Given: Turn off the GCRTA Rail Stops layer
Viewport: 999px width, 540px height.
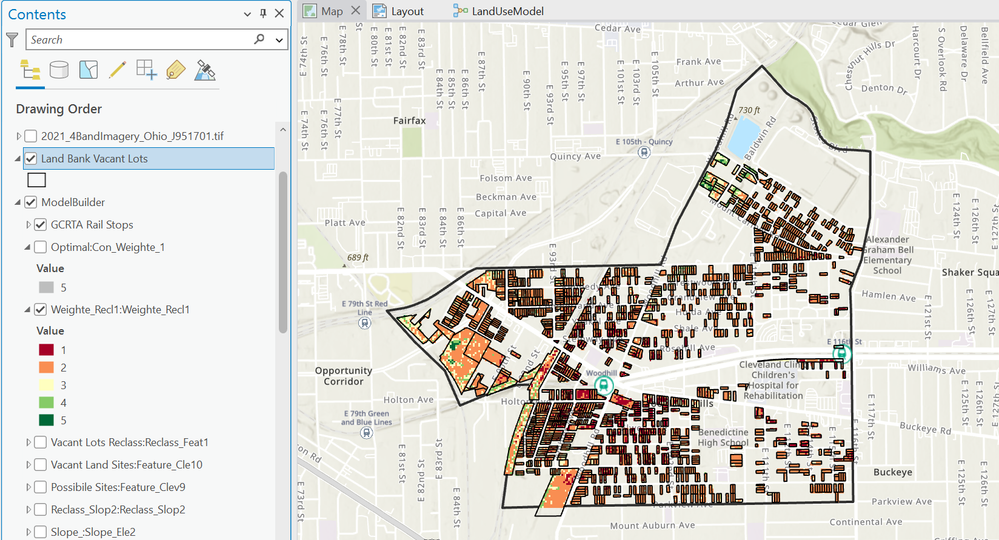Looking at the screenshot, I should click(x=41, y=225).
